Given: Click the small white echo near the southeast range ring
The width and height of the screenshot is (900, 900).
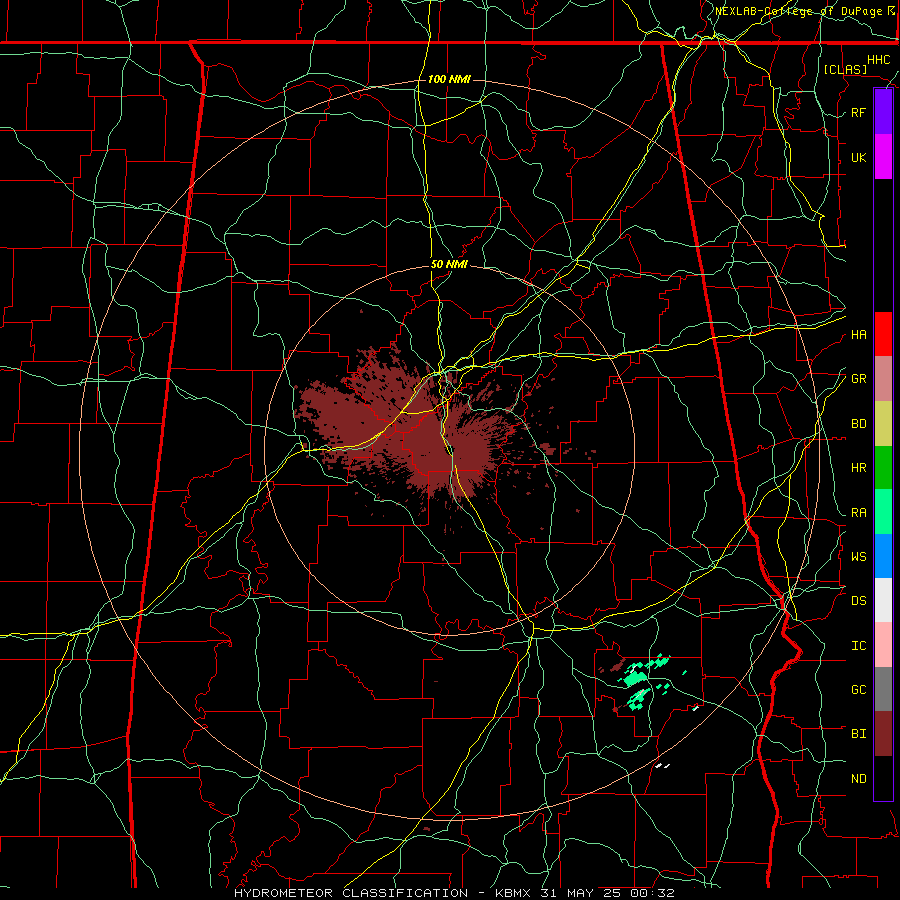Looking at the screenshot, I should 662,765.
